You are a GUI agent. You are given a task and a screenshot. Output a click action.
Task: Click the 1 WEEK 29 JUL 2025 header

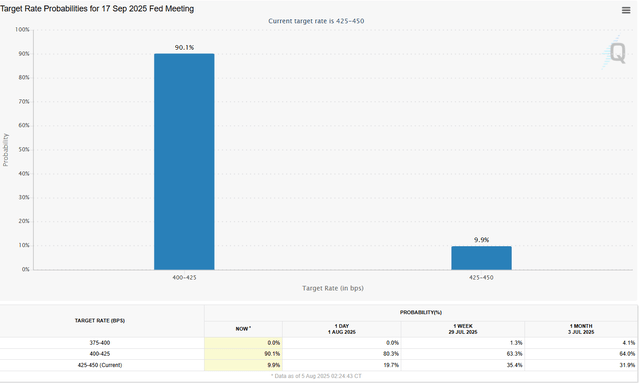point(463,329)
